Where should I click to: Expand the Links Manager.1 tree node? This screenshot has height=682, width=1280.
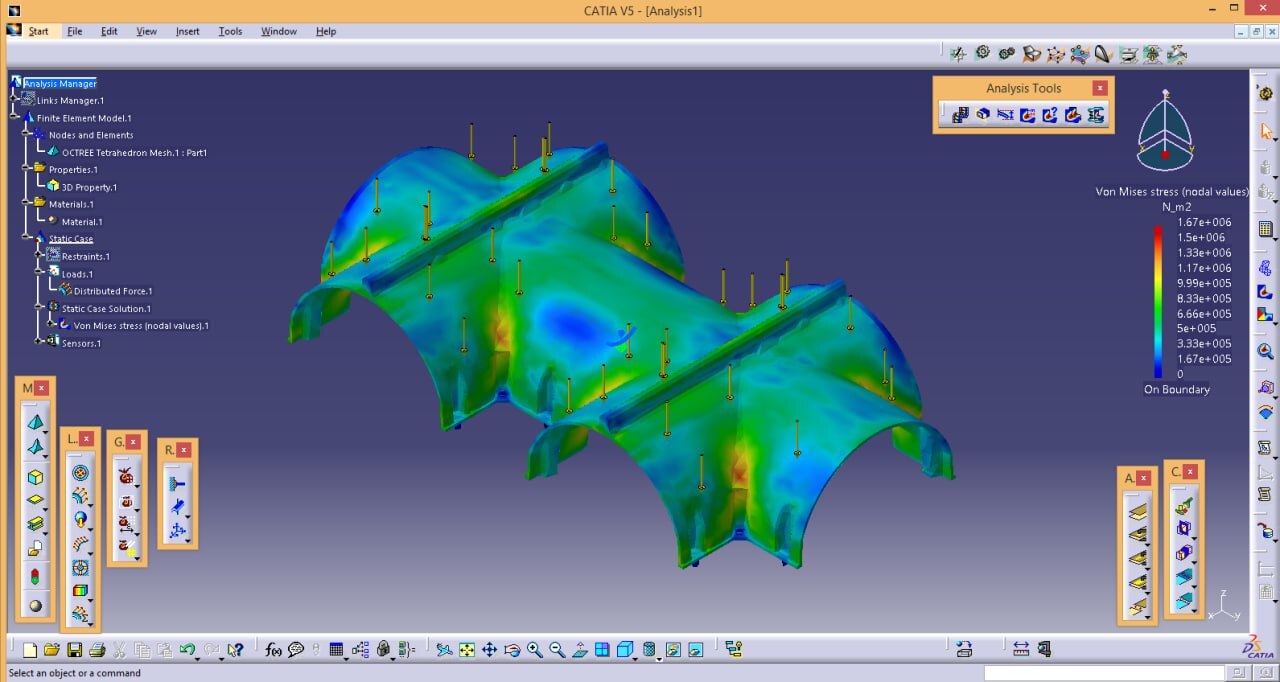tap(15, 100)
